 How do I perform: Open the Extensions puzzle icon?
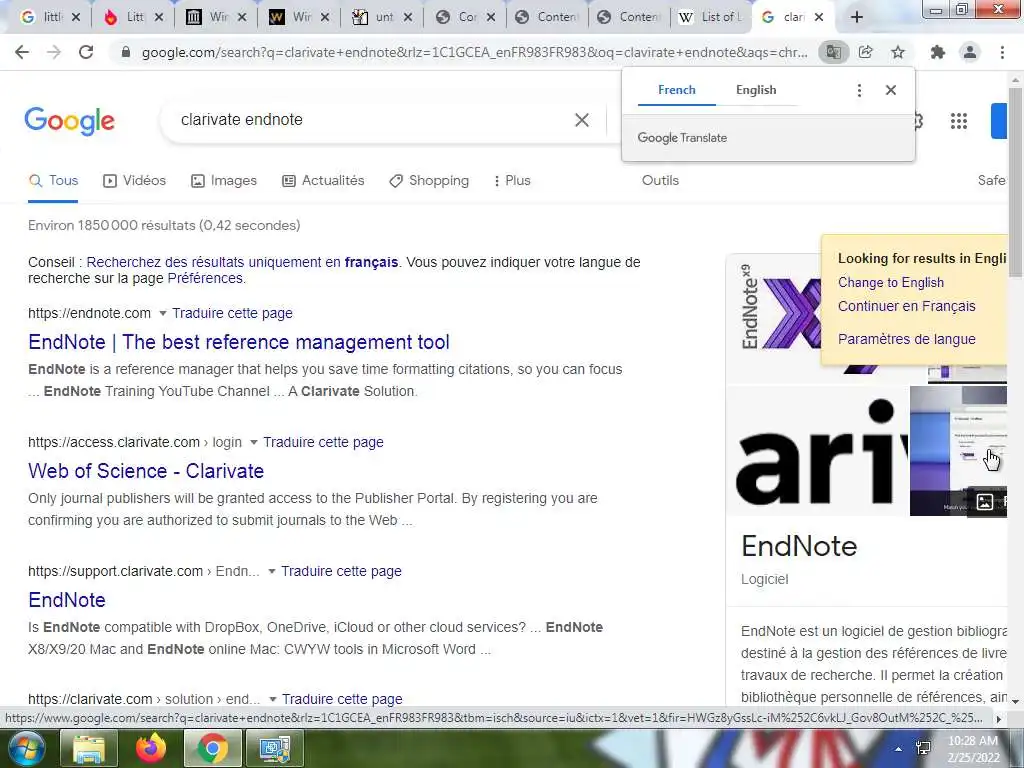938,52
